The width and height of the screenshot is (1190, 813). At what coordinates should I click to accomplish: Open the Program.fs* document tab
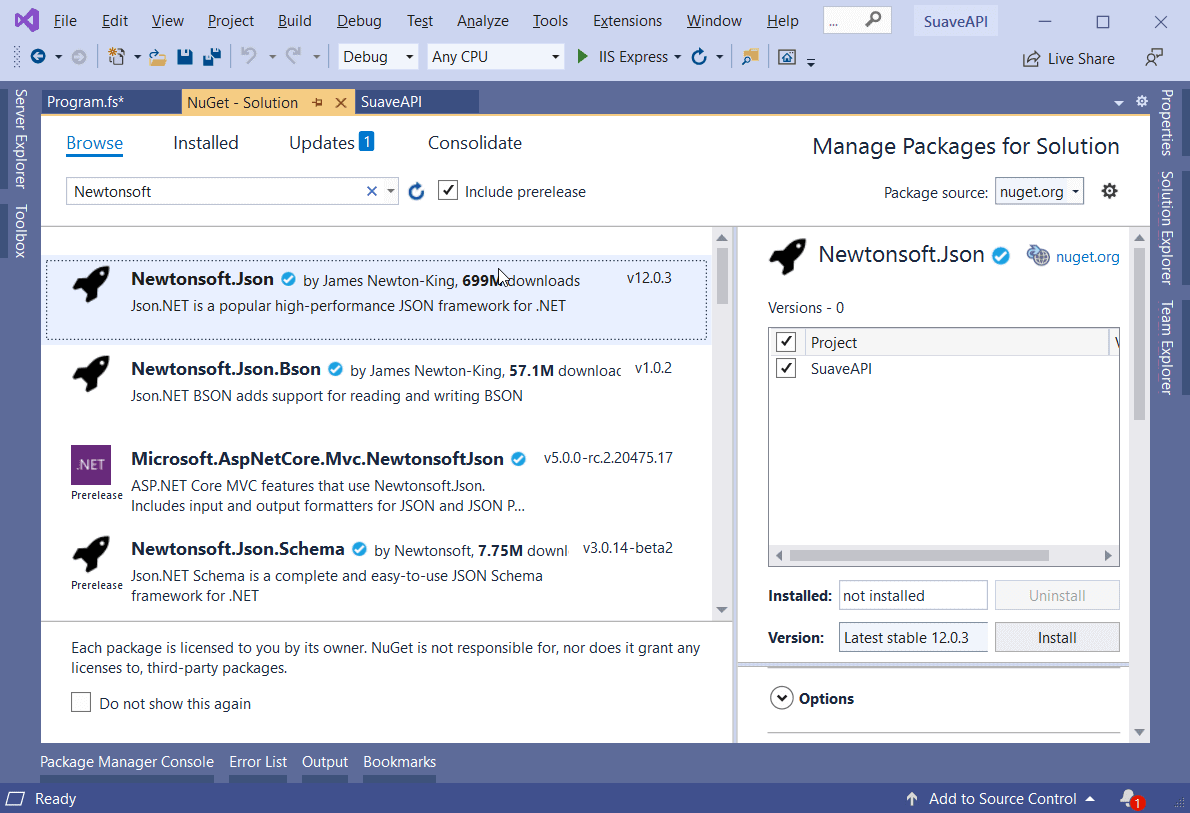110,102
